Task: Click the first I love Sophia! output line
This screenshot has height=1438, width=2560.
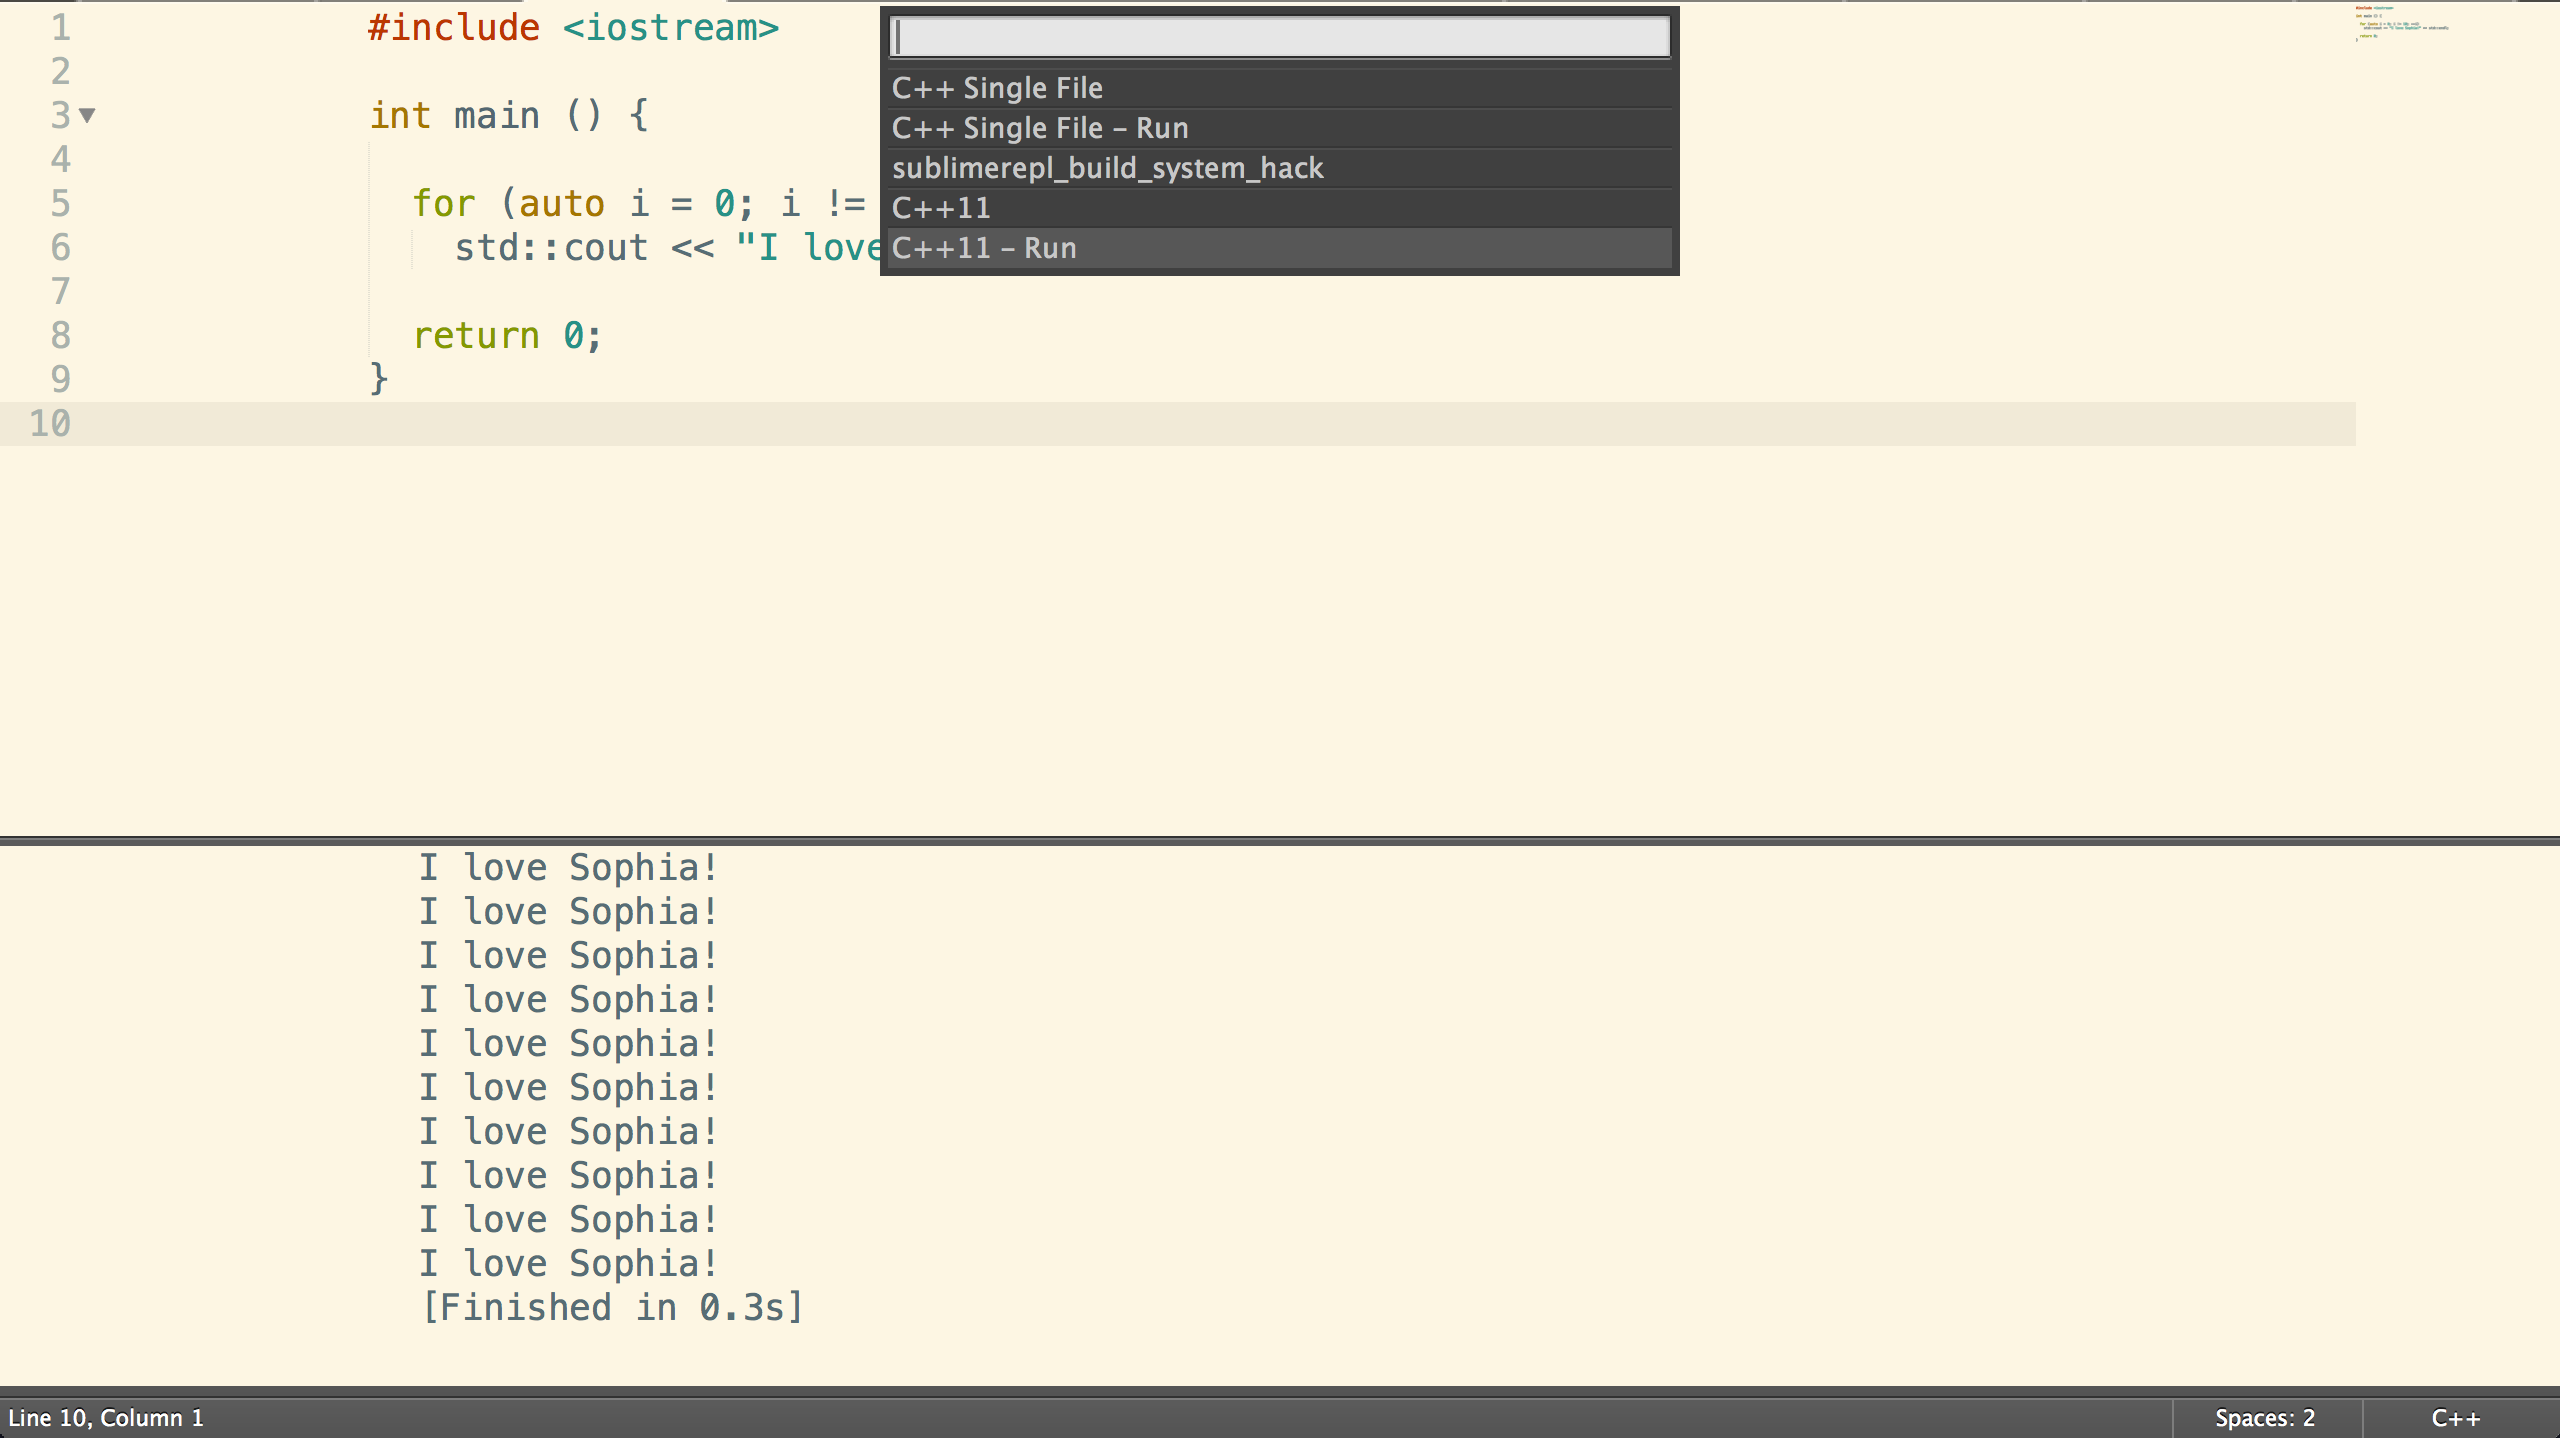Action: [x=568, y=868]
